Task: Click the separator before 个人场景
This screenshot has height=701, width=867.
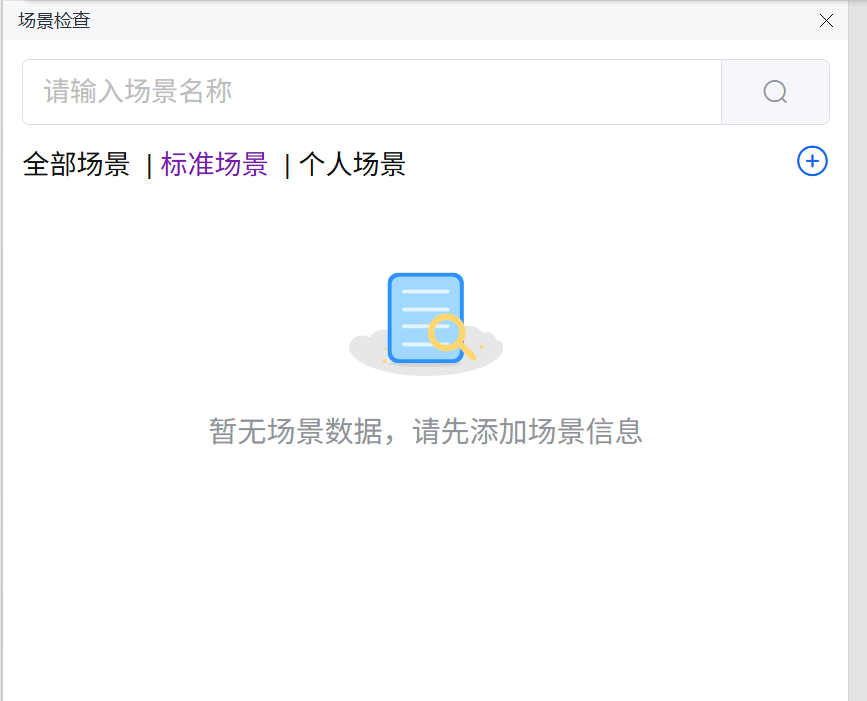Action: 287,166
